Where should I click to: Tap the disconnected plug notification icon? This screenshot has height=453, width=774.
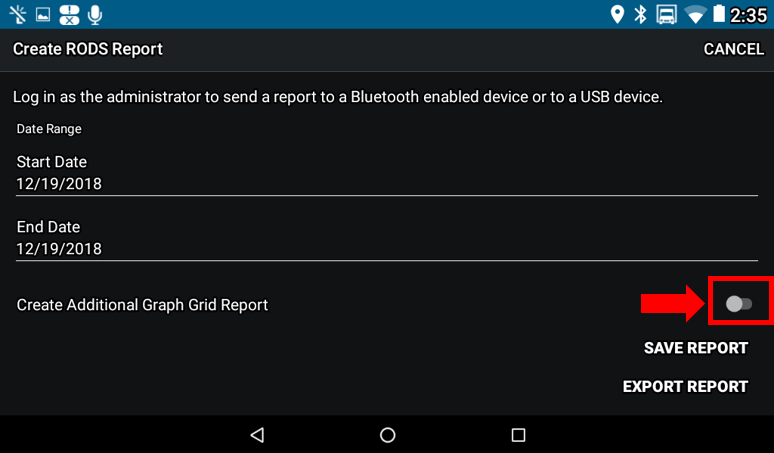[18, 14]
